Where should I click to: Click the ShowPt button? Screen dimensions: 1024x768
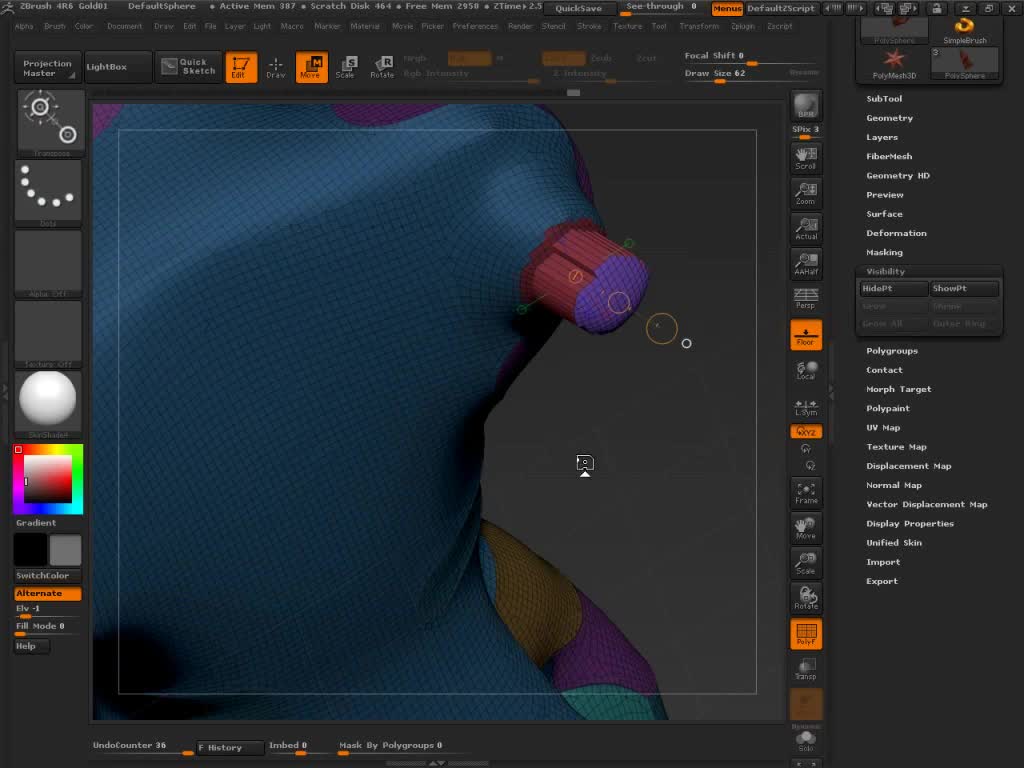965,289
